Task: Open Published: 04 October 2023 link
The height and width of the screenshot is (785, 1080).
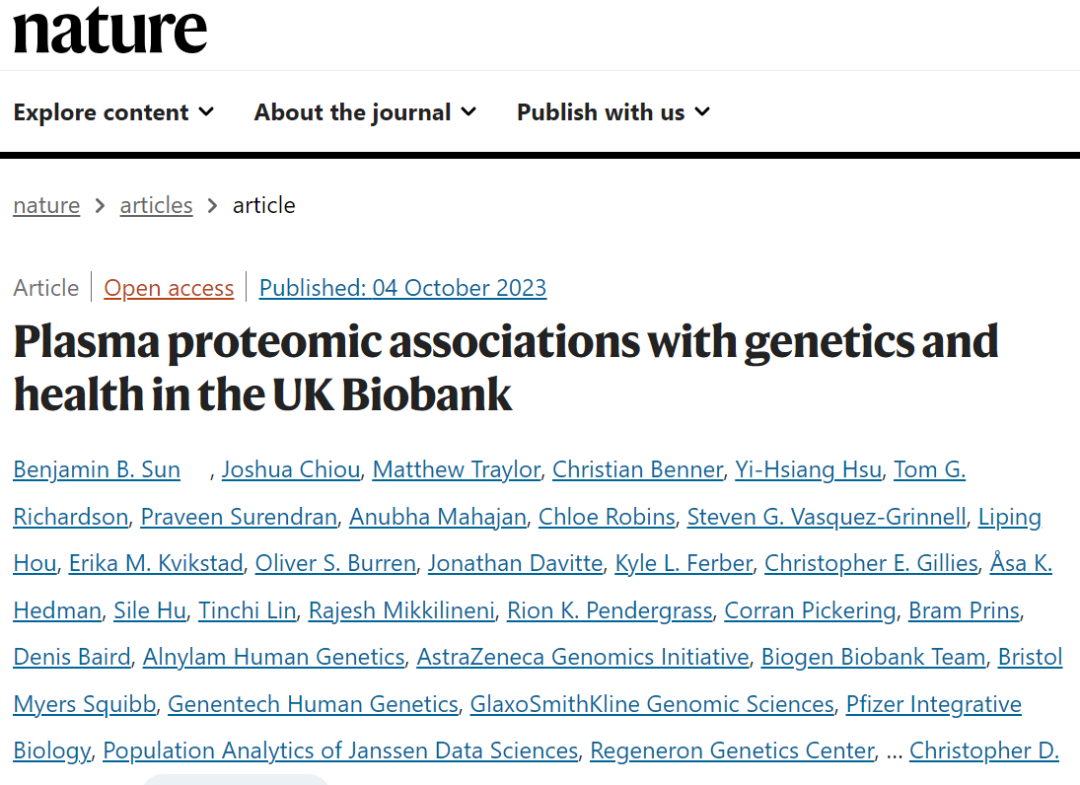Action: tap(403, 288)
